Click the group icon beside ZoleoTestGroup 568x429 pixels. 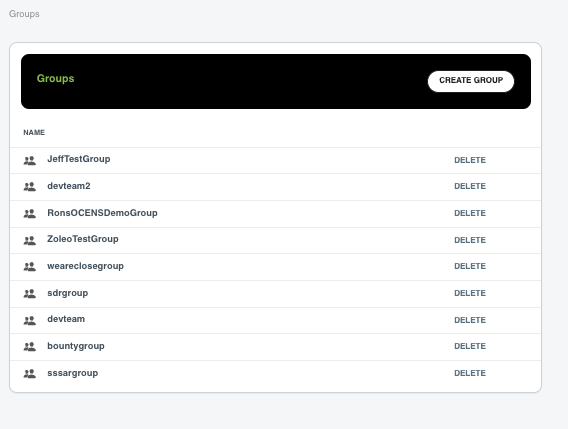[30, 240]
